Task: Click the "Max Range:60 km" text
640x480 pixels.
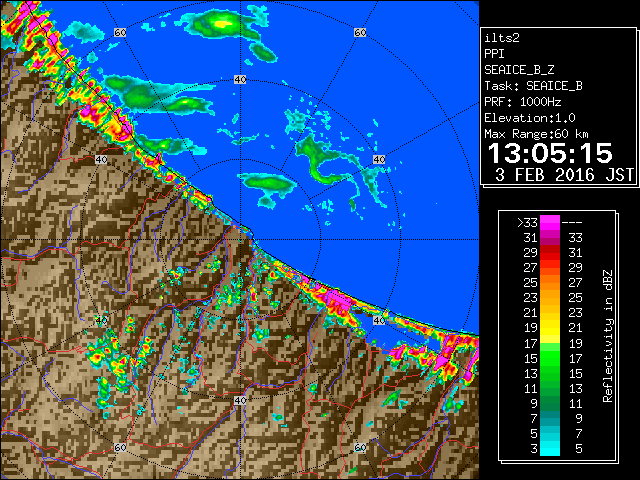Action: tap(536, 134)
